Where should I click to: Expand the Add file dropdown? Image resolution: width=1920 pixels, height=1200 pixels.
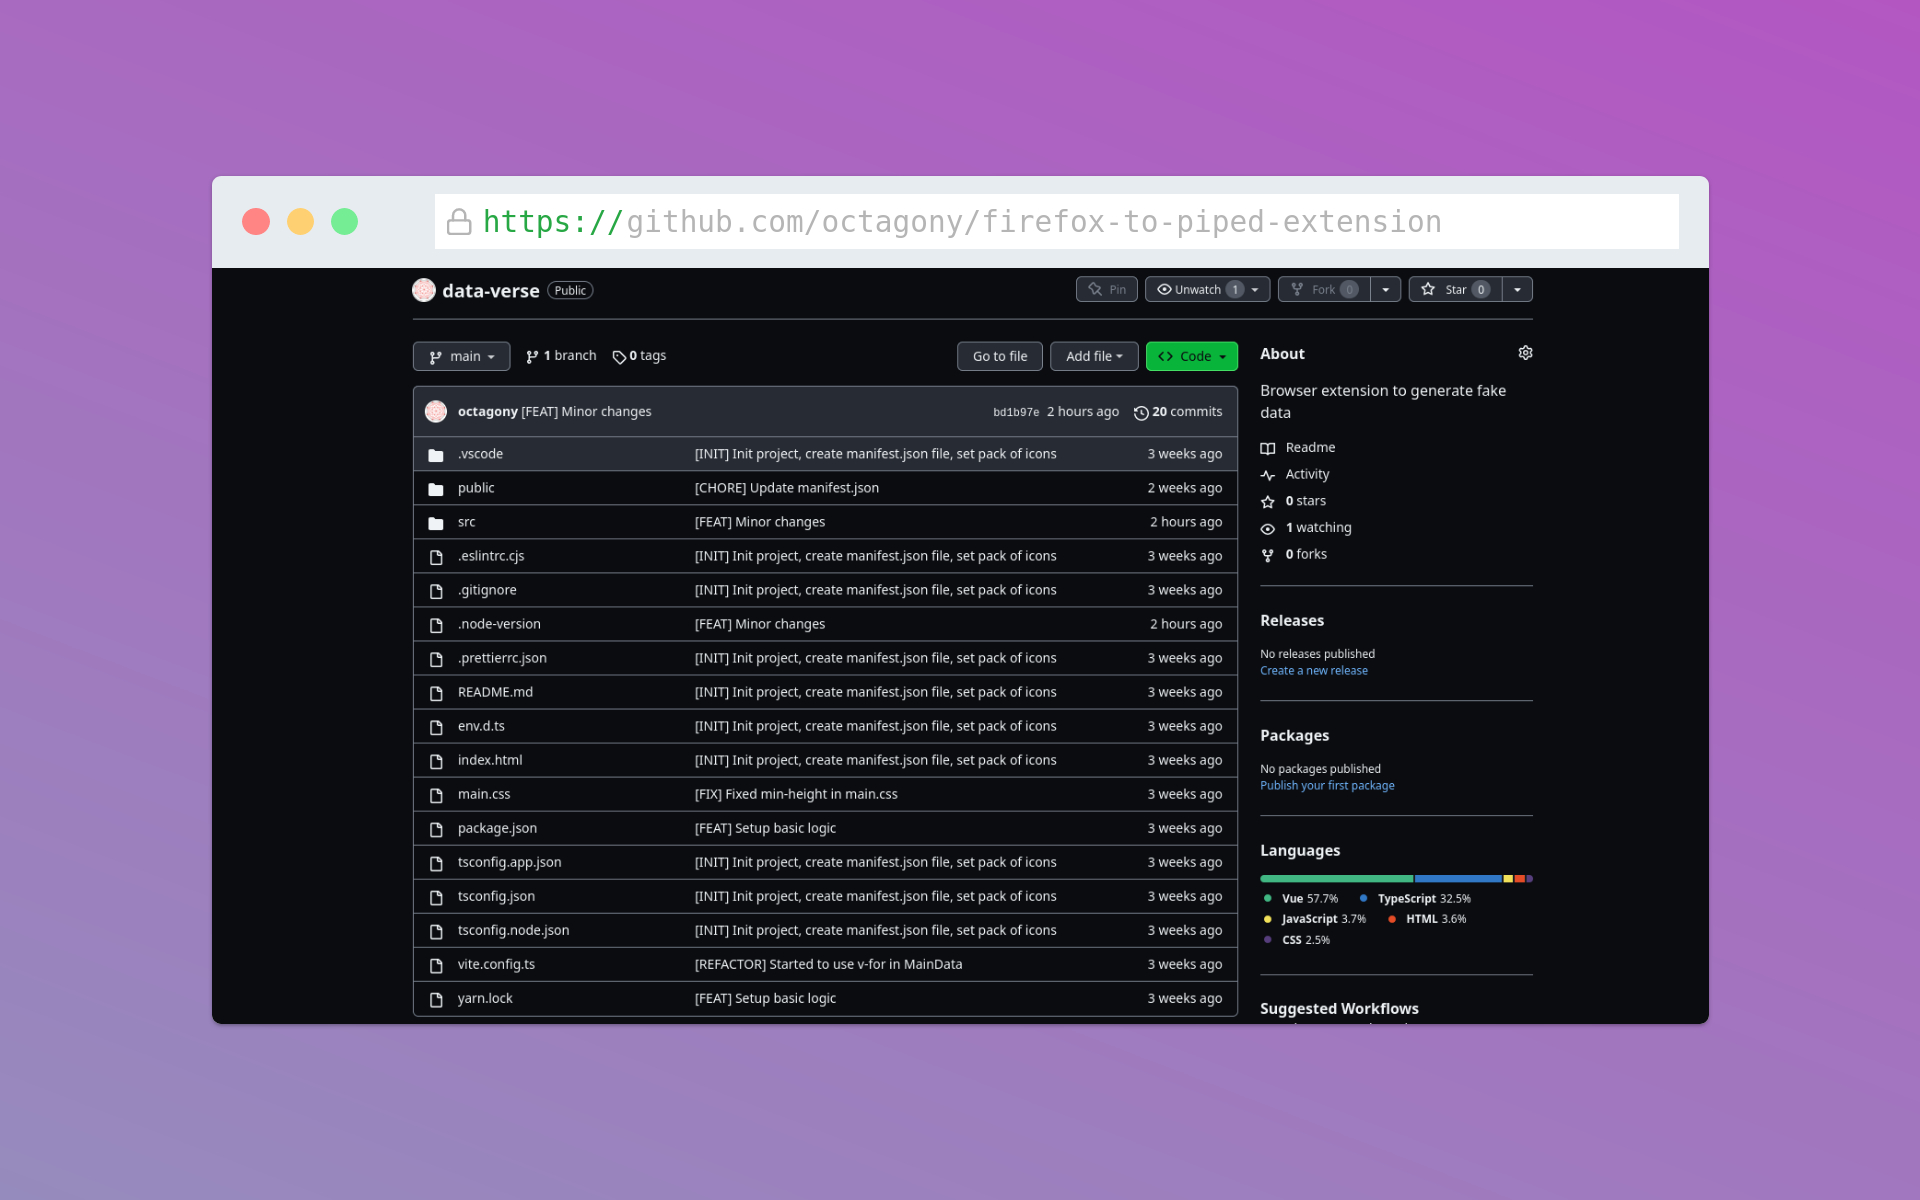click(1094, 356)
